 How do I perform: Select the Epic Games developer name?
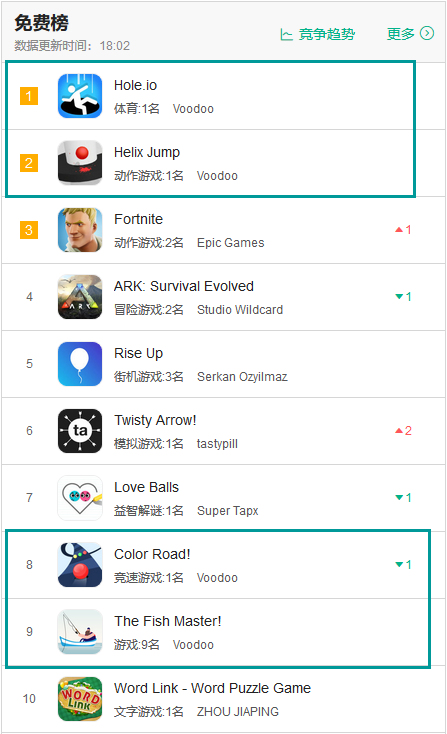click(x=231, y=243)
